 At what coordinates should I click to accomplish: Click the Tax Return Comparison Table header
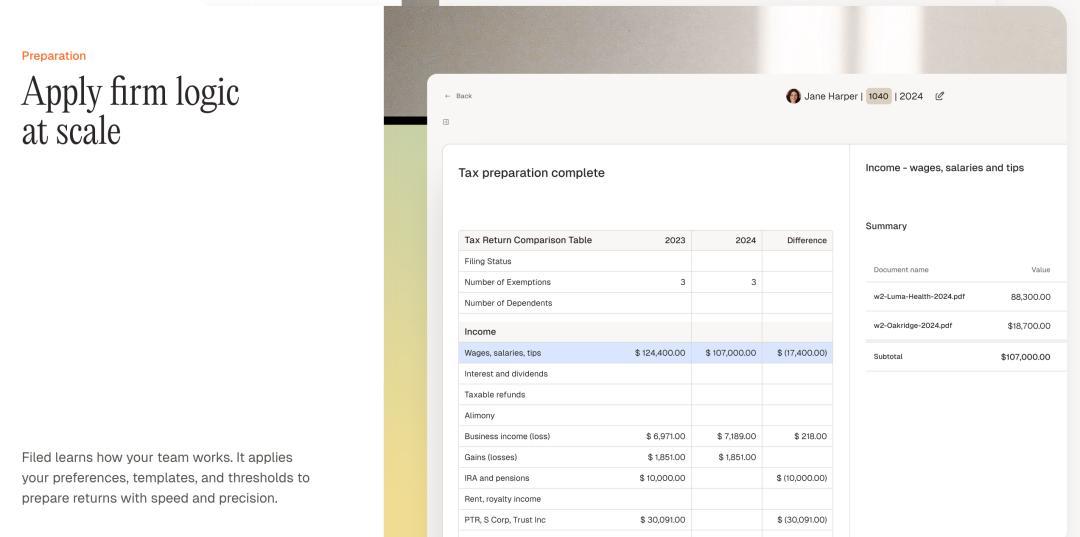click(x=528, y=240)
